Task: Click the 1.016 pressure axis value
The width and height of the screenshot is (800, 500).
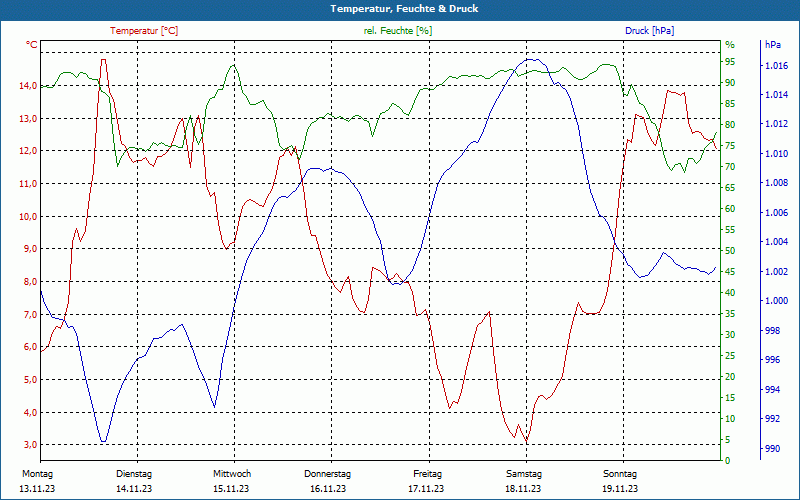Action: [x=776, y=65]
